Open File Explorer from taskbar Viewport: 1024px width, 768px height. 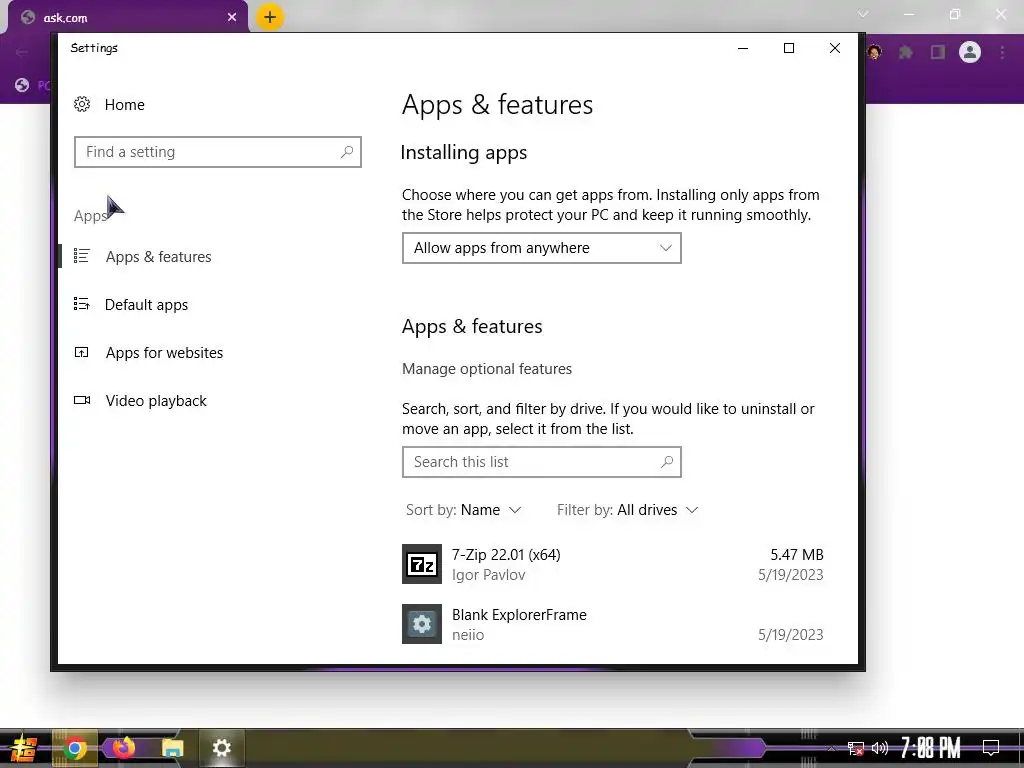[172, 748]
